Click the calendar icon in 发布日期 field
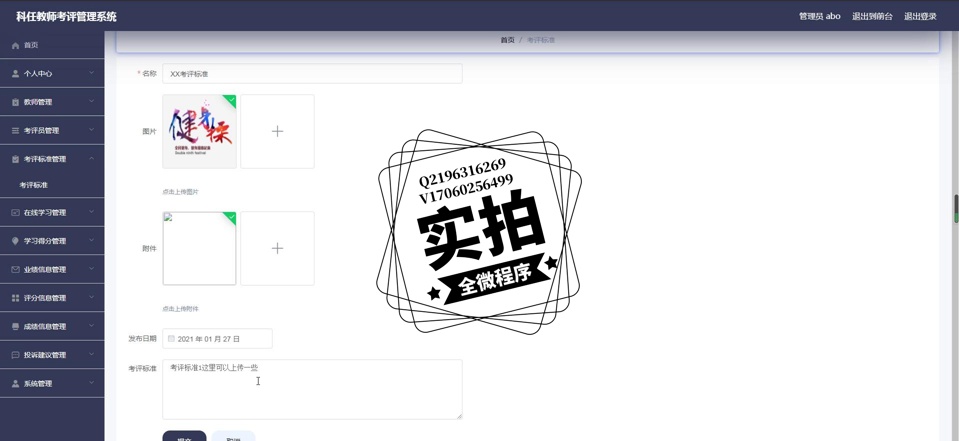 point(171,339)
